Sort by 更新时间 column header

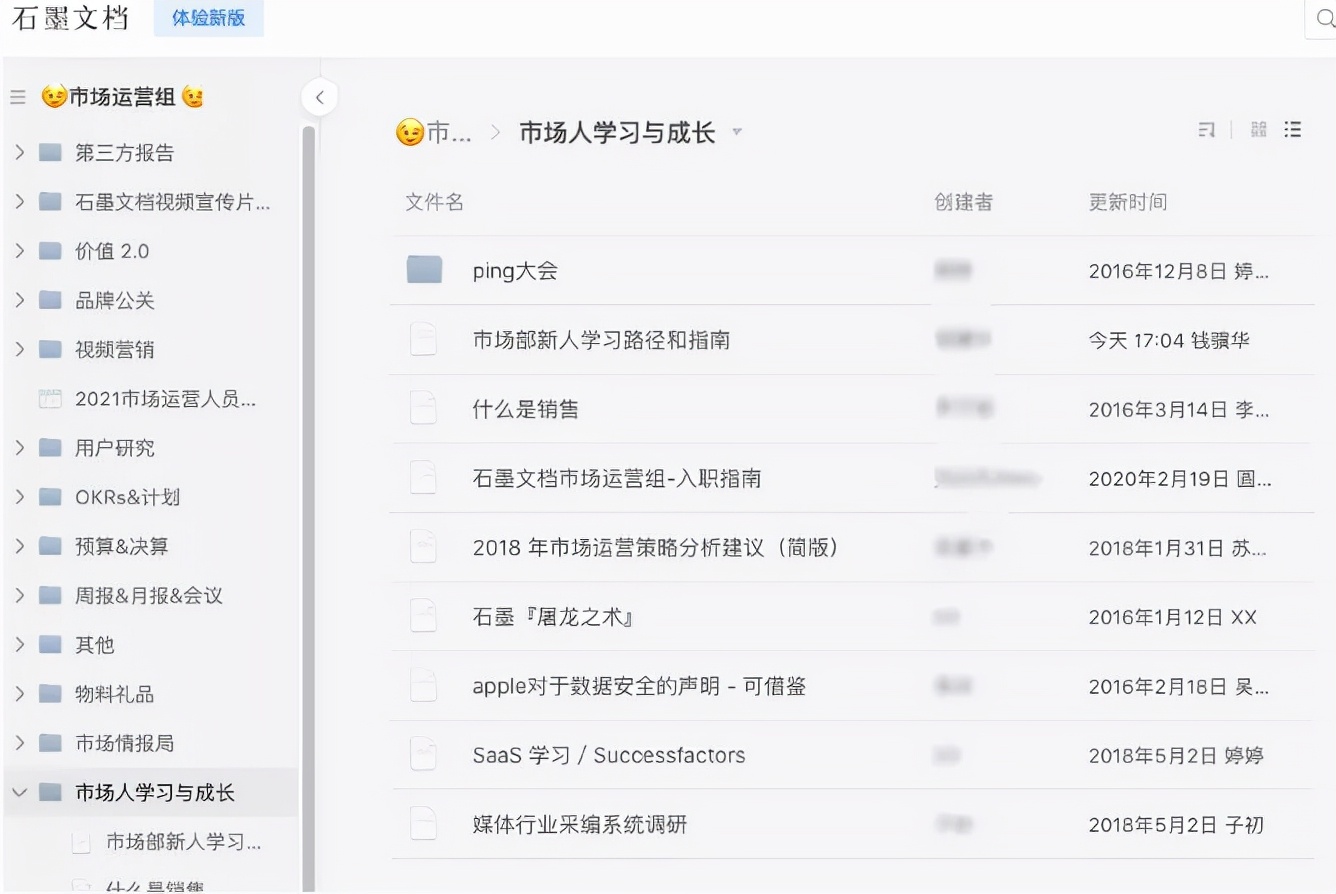[1128, 202]
